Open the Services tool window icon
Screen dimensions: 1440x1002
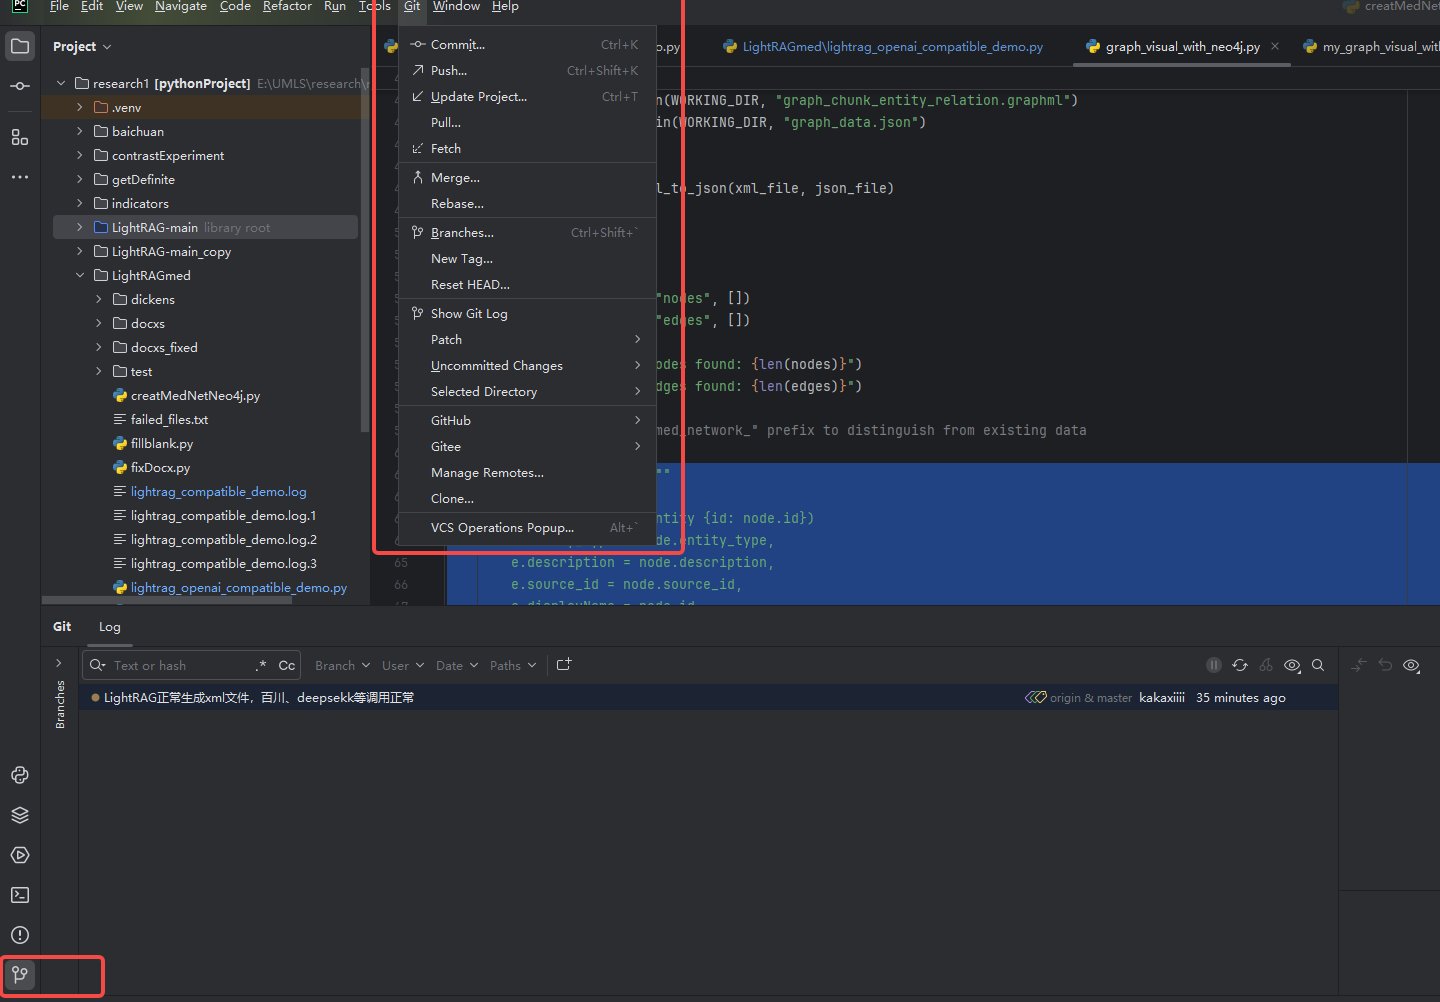tap(20, 855)
